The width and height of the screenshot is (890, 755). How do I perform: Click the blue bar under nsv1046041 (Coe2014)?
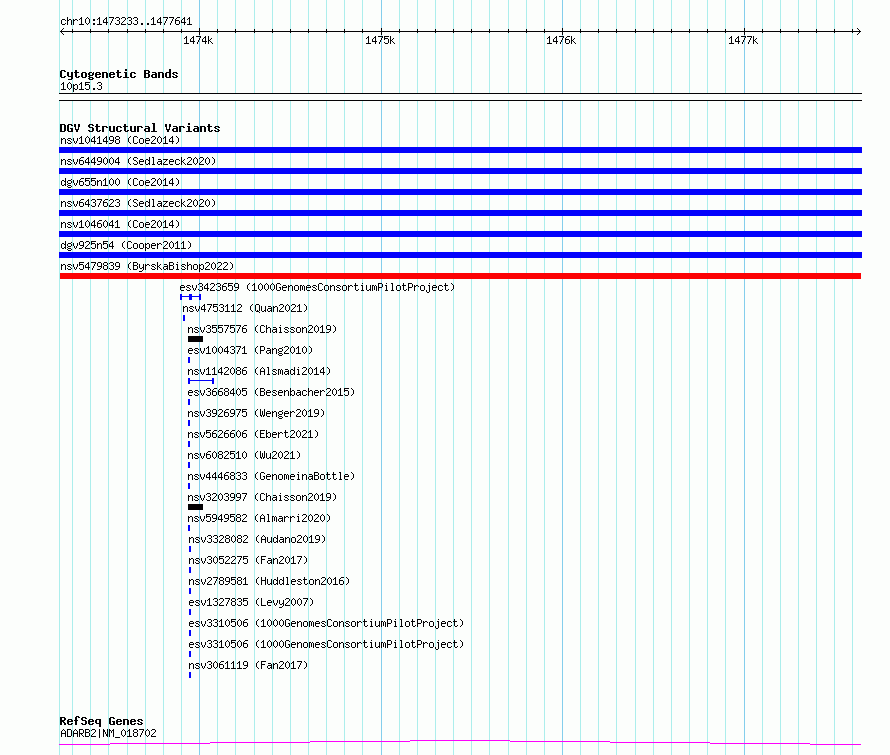(x=460, y=234)
